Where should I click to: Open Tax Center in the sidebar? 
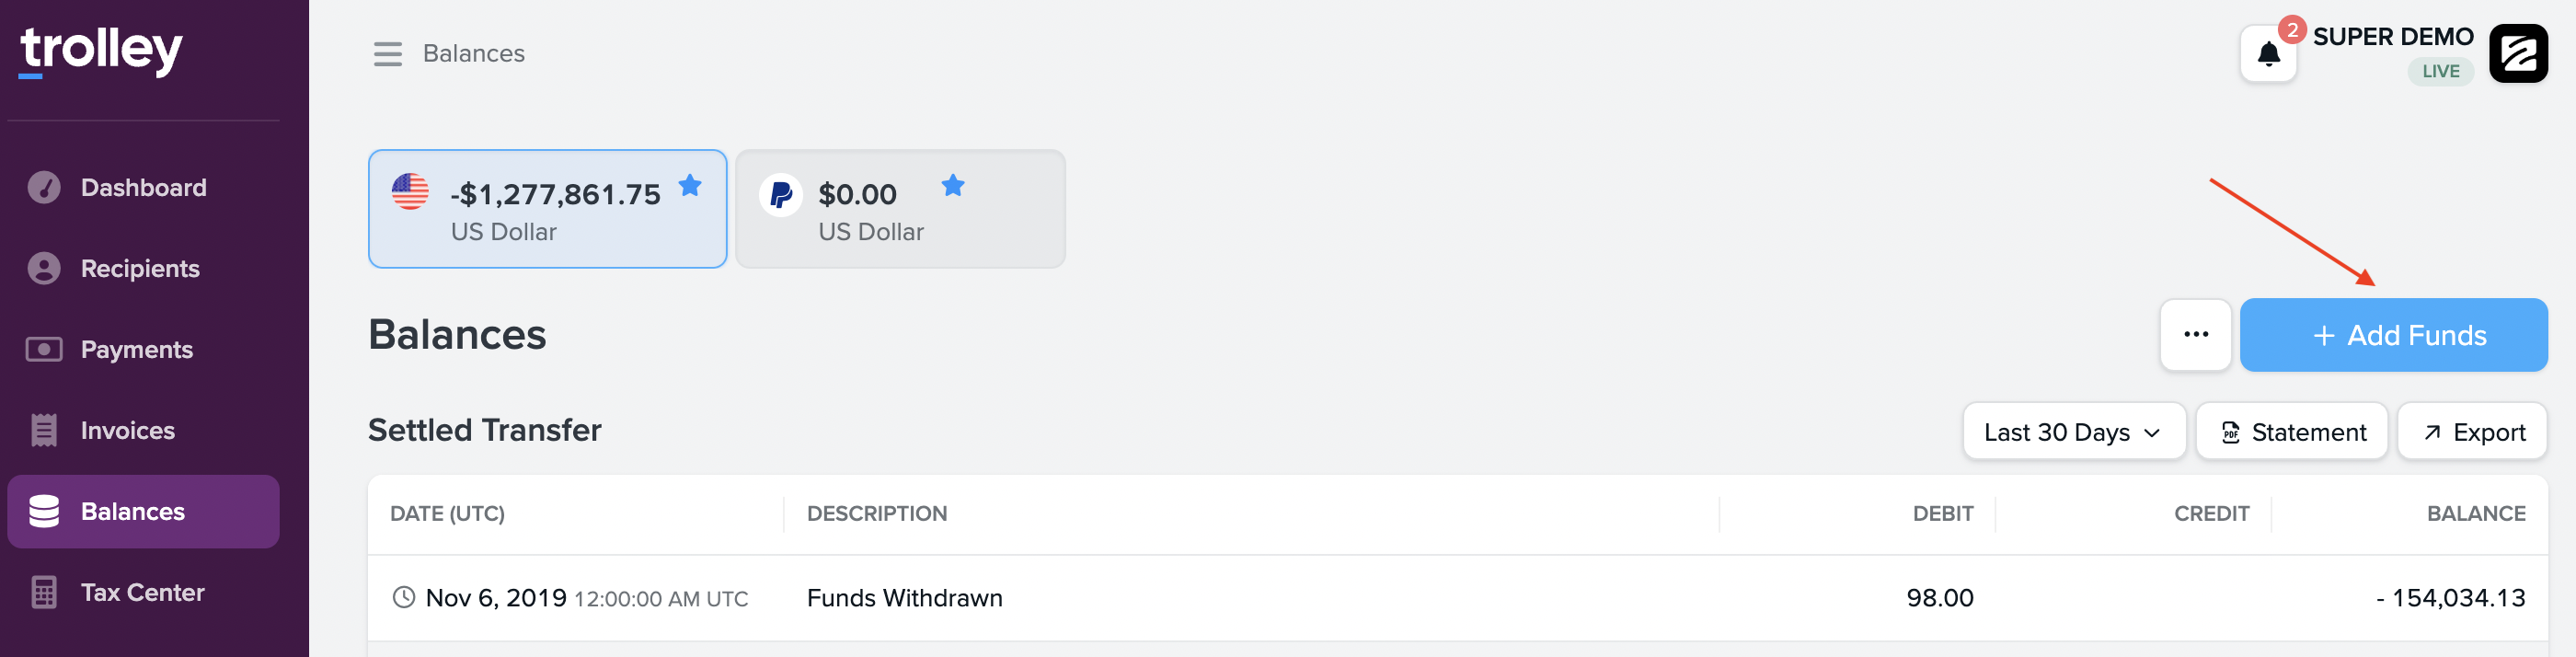coord(142,593)
